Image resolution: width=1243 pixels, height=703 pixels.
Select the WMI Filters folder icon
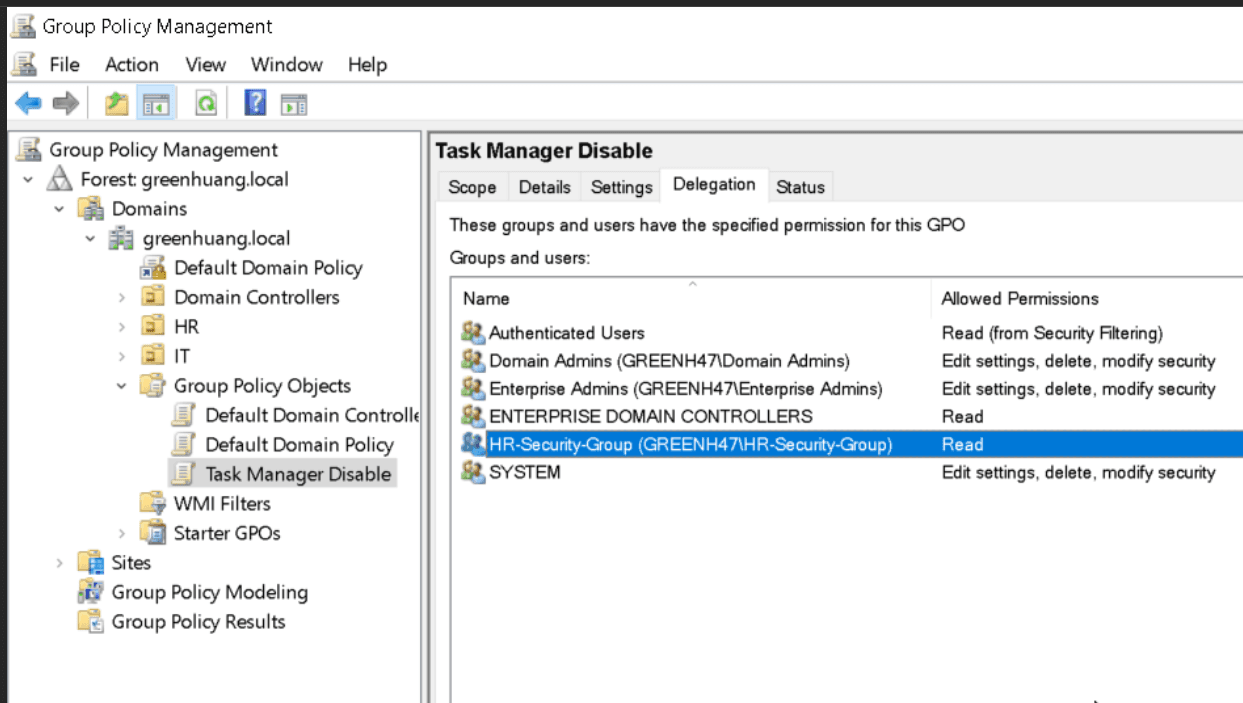(153, 503)
